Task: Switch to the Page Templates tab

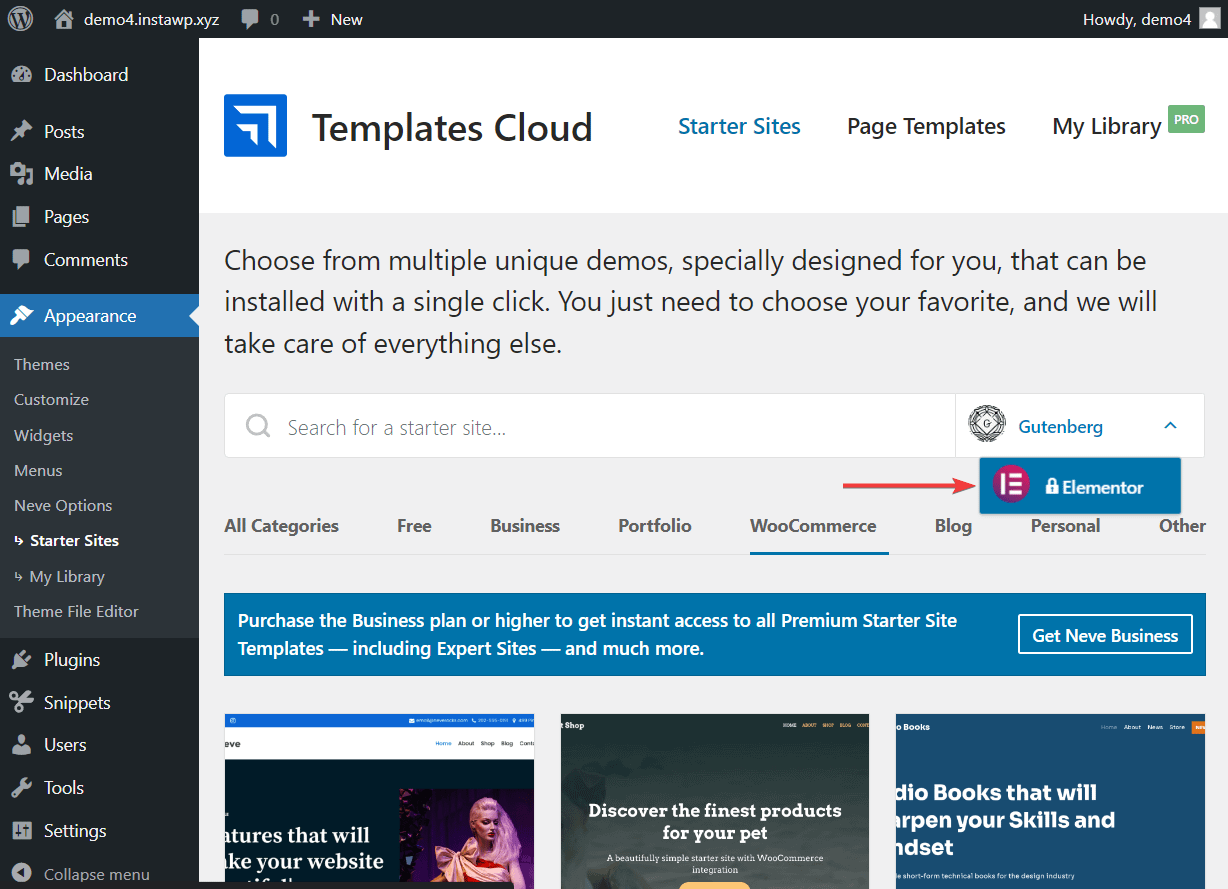Action: pos(926,126)
